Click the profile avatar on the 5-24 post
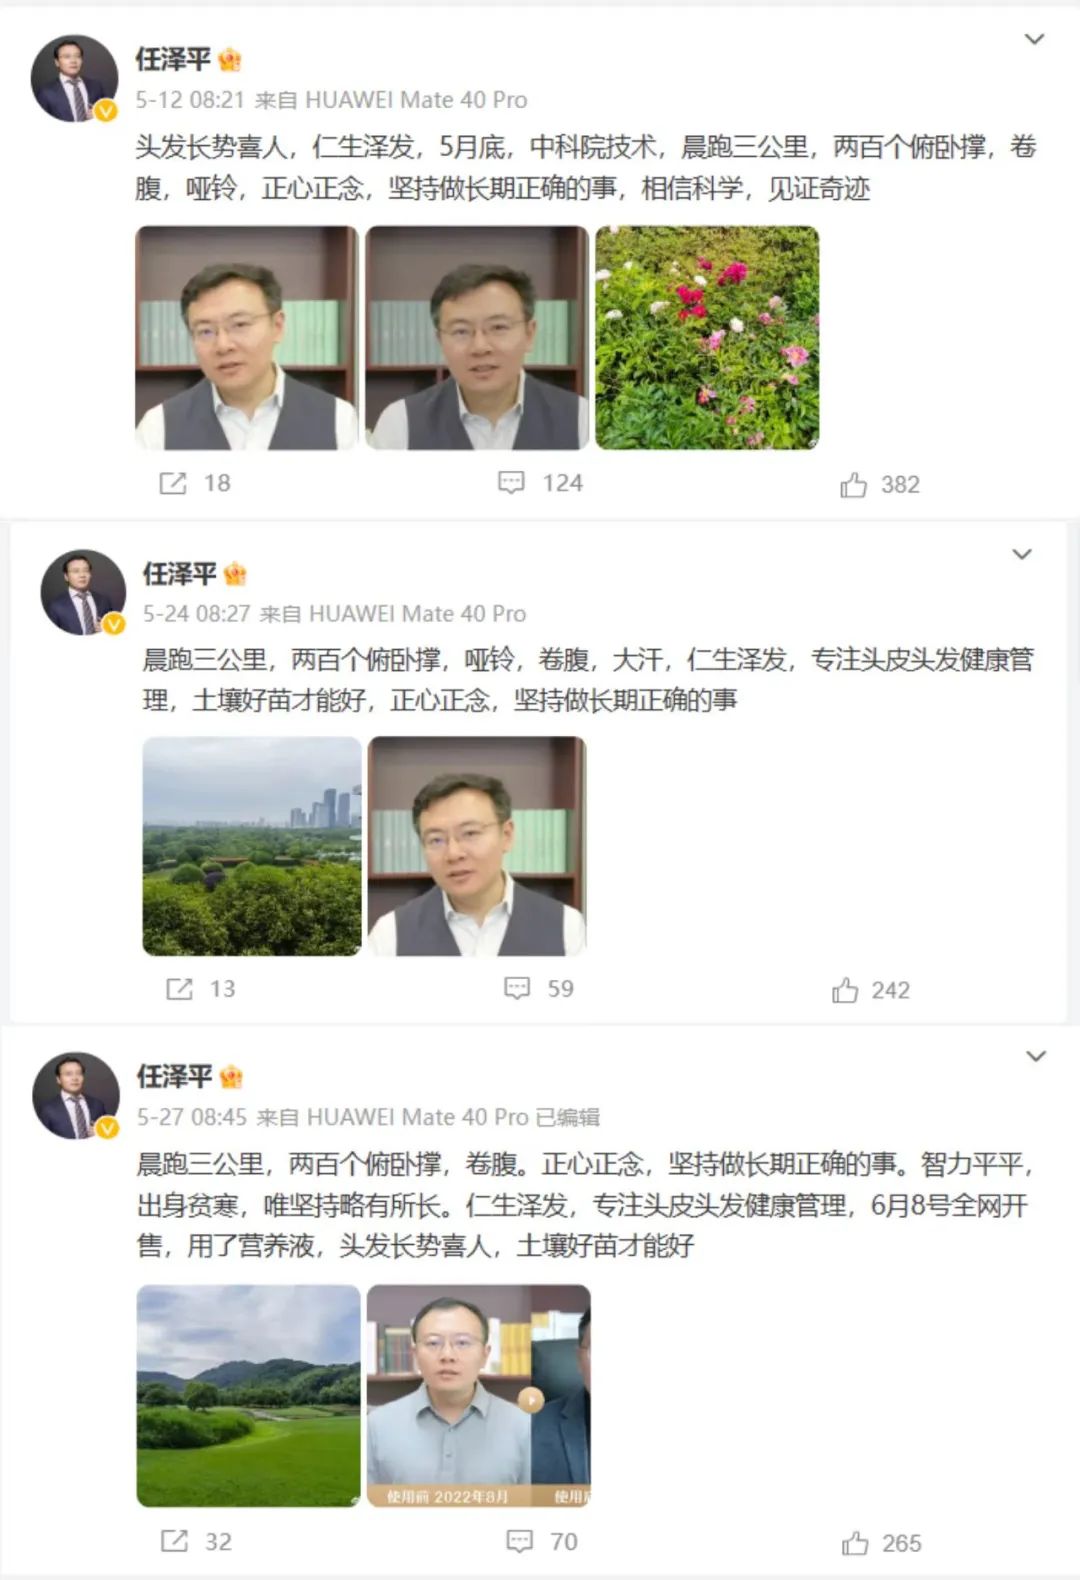This screenshot has width=1080, height=1580. point(83,592)
